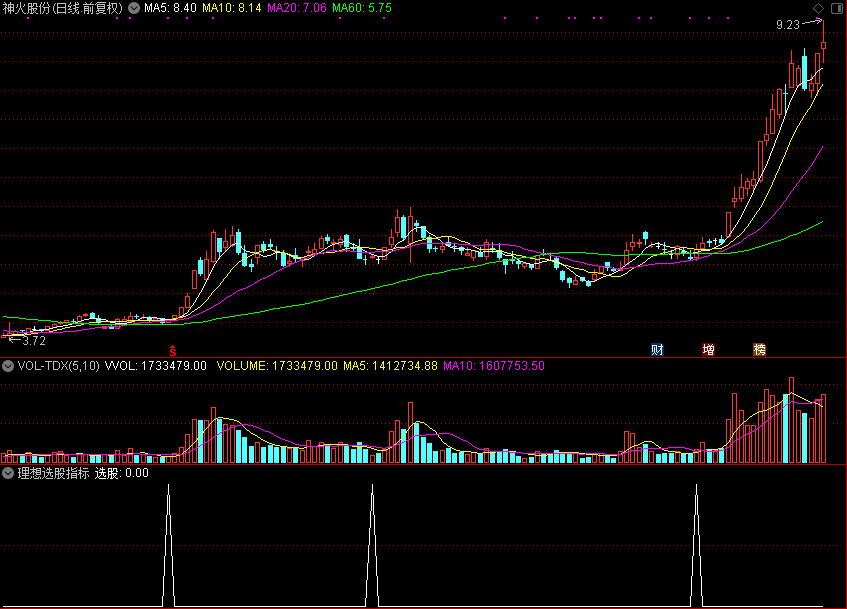The width and height of the screenshot is (847, 609).
Task: Click the red S marker below candles
Action: click(x=173, y=351)
